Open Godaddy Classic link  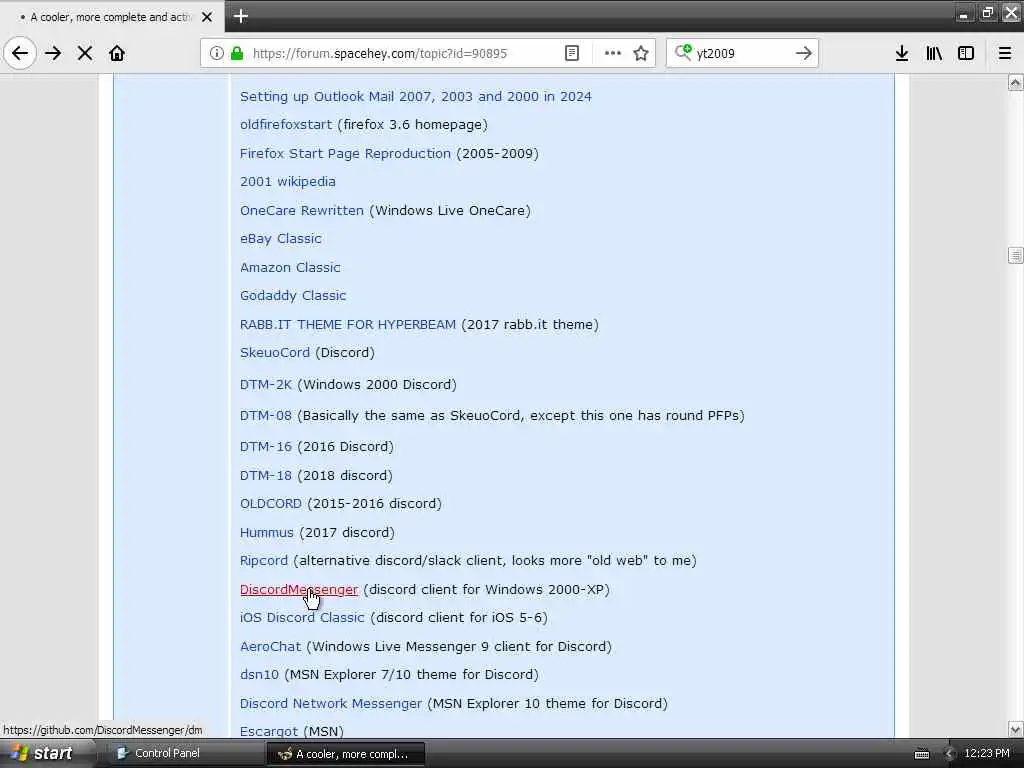click(x=293, y=295)
